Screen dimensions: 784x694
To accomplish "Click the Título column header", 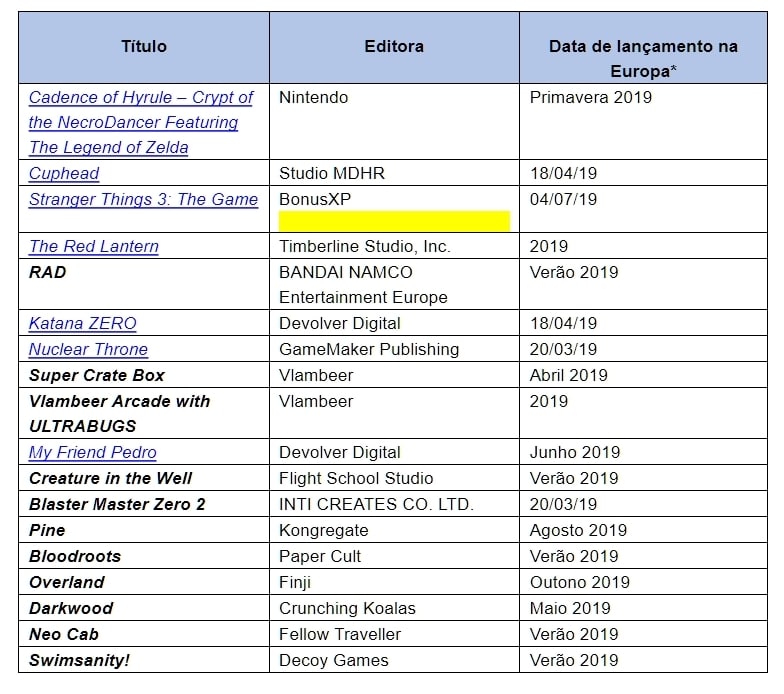I will [x=144, y=46].
